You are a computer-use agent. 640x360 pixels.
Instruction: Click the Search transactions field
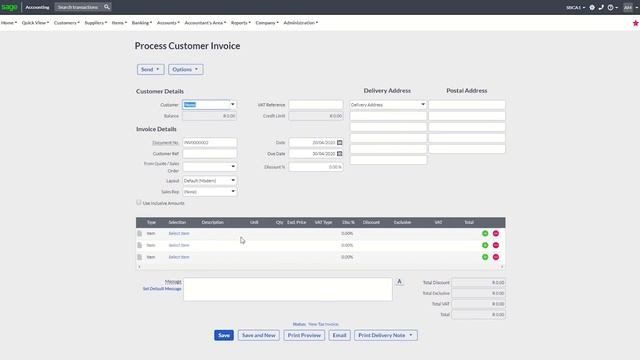[x=78, y=7]
